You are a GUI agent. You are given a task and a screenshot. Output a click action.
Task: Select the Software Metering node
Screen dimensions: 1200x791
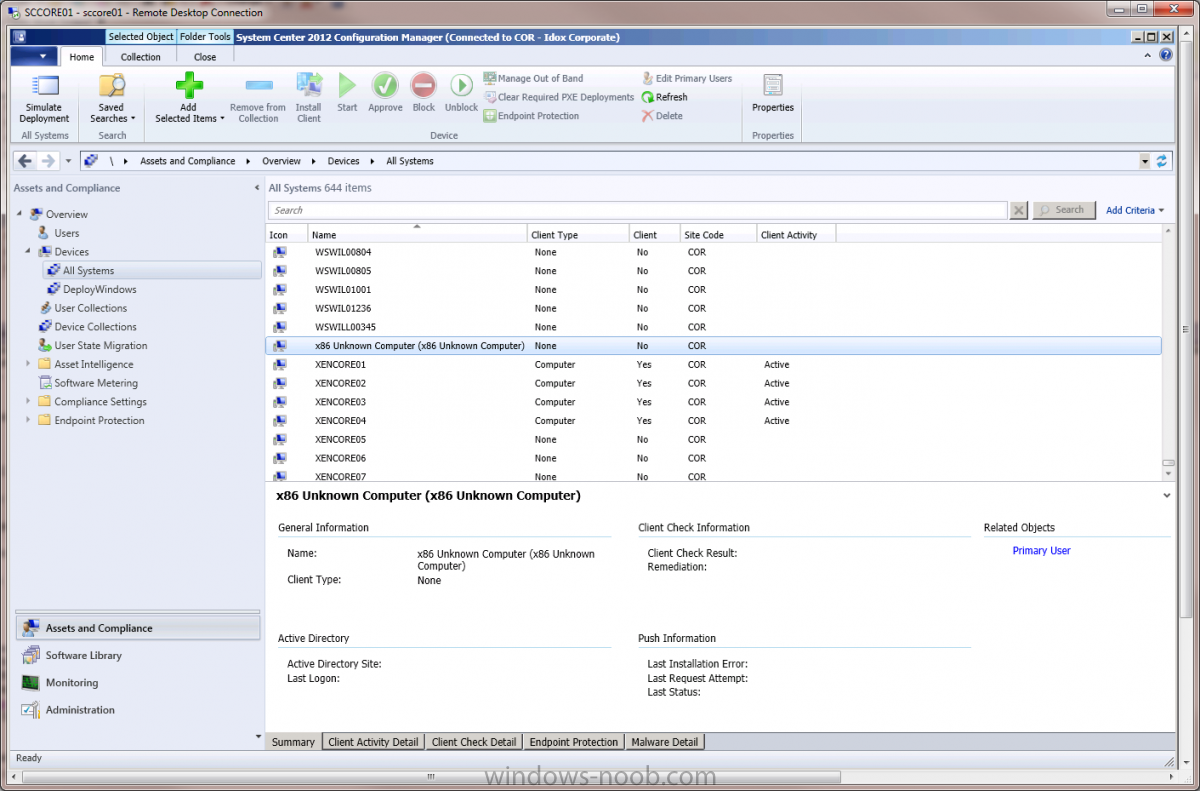(96, 383)
